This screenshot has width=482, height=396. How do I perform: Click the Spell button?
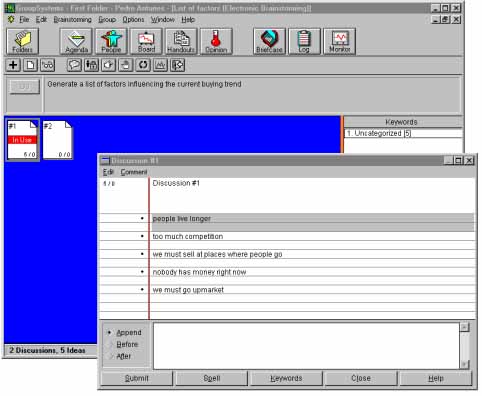[212, 378]
